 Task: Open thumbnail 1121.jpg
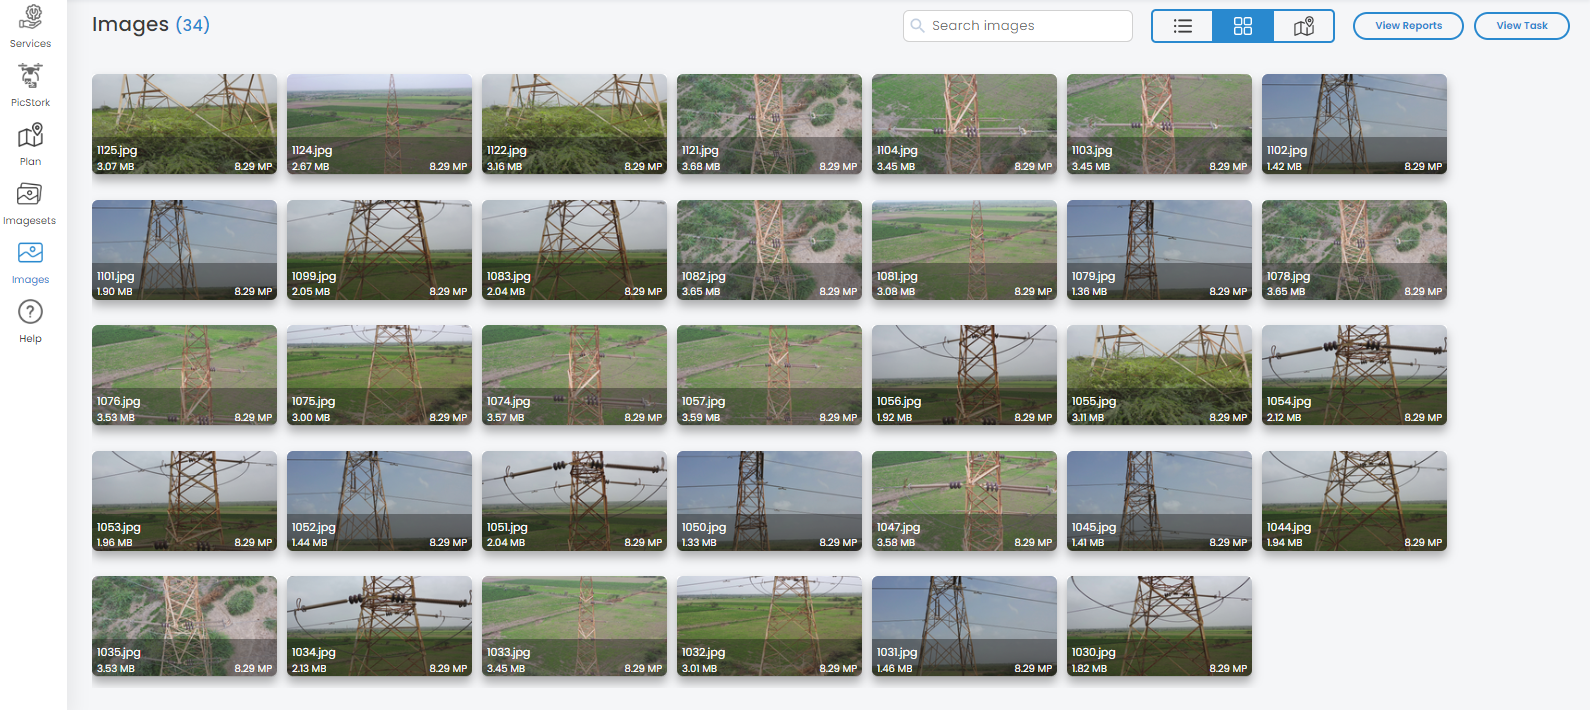point(769,124)
